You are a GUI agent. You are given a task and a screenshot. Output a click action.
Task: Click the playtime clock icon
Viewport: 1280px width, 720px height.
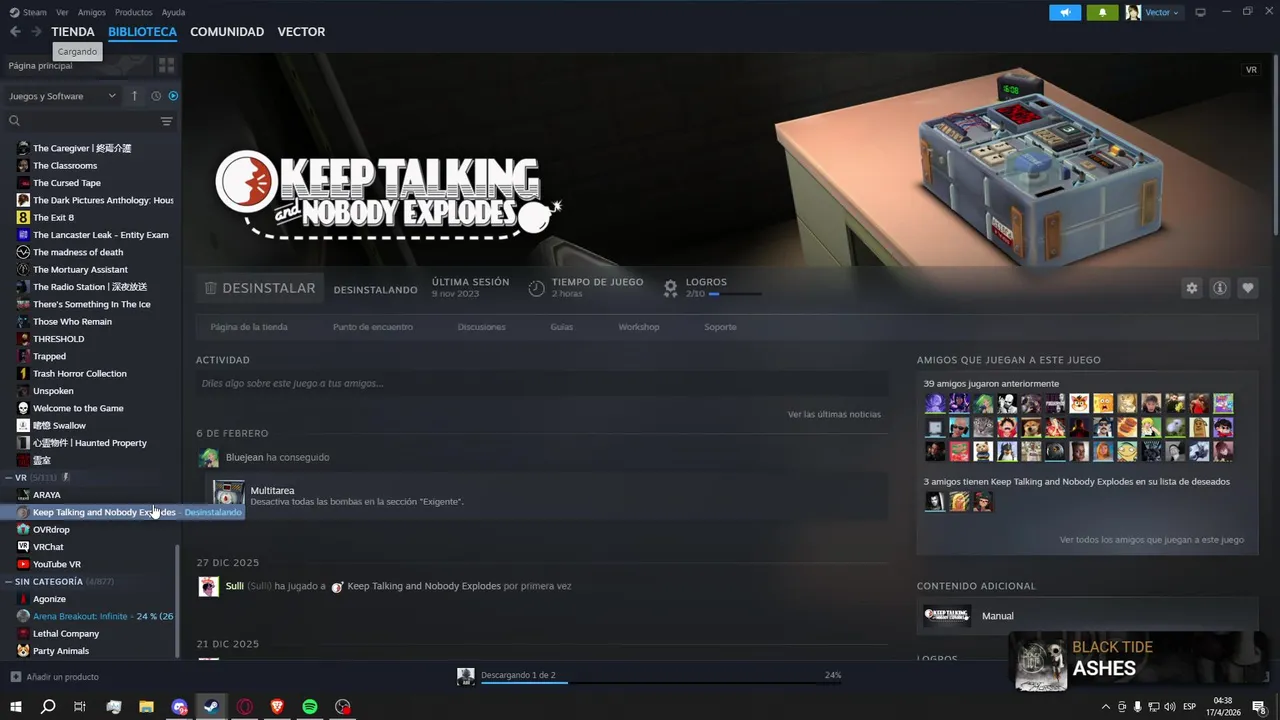click(x=537, y=288)
